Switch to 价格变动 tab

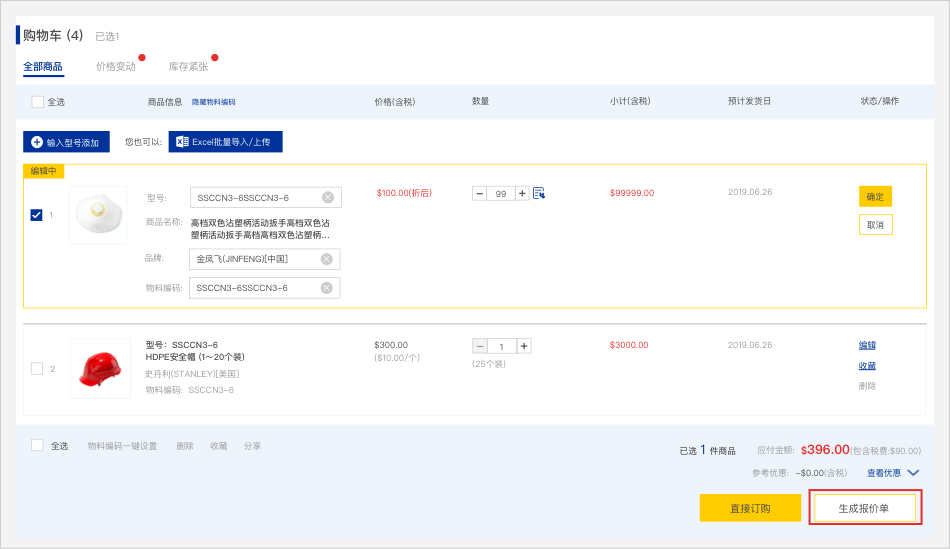coord(115,67)
